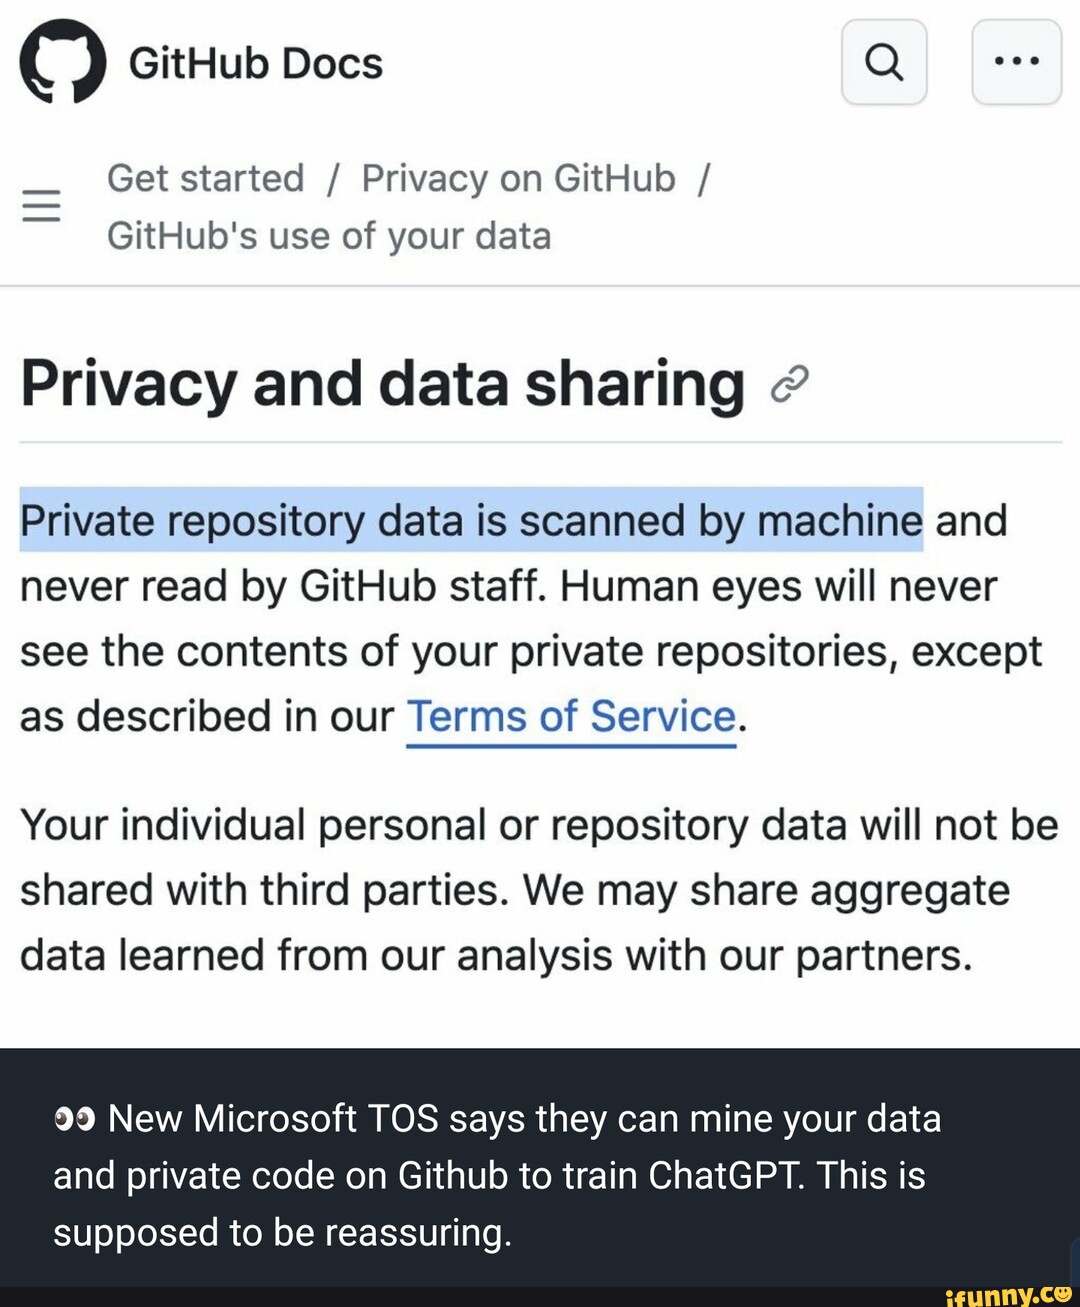This screenshot has height=1307, width=1080.
Task: Click the heading anchor link icon
Action: click(789, 384)
